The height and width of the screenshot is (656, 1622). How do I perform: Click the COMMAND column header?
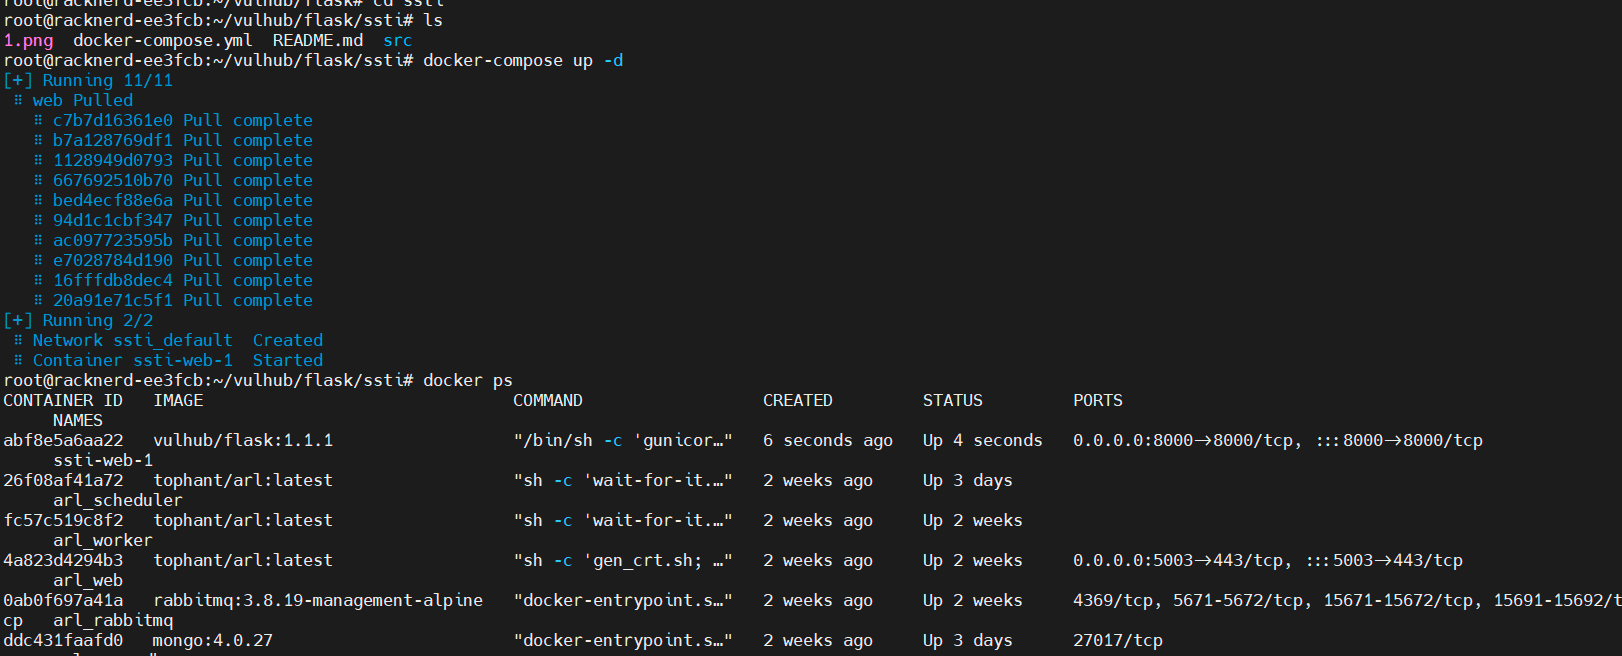click(547, 400)
